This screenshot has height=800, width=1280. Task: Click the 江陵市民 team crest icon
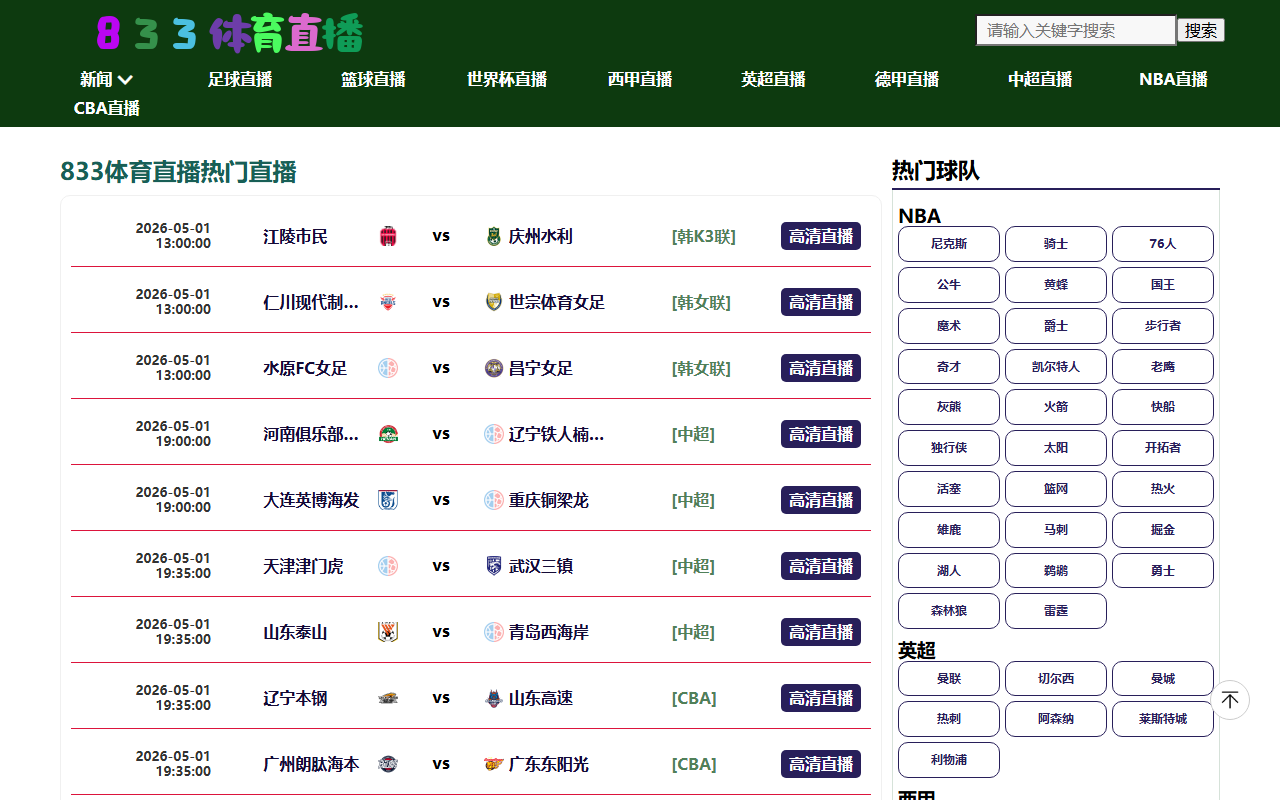388,236
